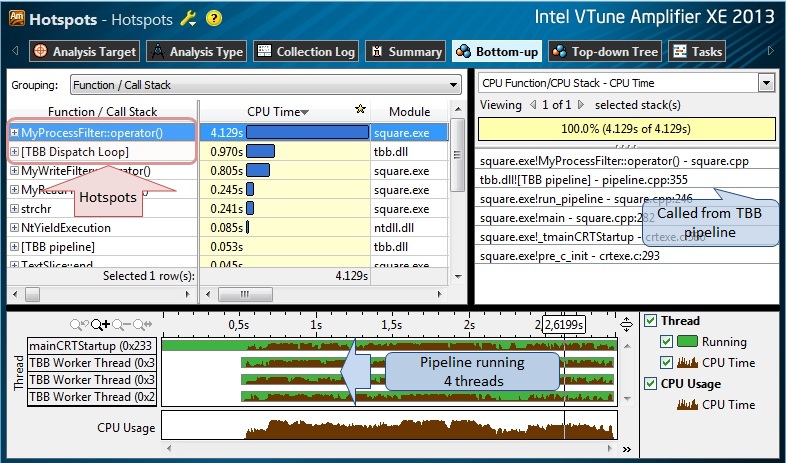Toggle the Thread checkbox in legend
Viewport: 786px width, 463px height.
650,321
